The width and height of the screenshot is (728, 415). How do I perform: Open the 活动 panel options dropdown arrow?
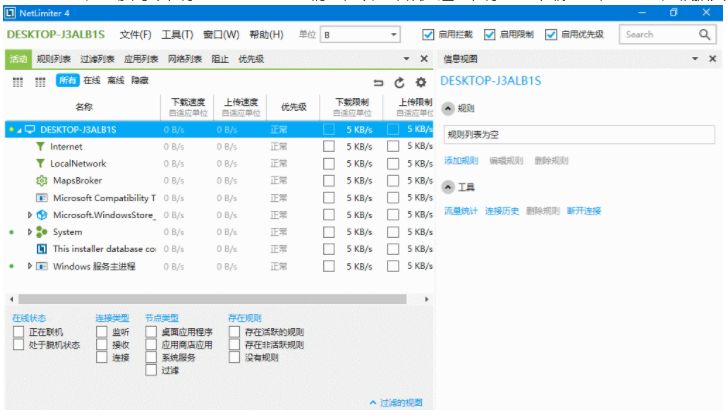pos(406,58)
